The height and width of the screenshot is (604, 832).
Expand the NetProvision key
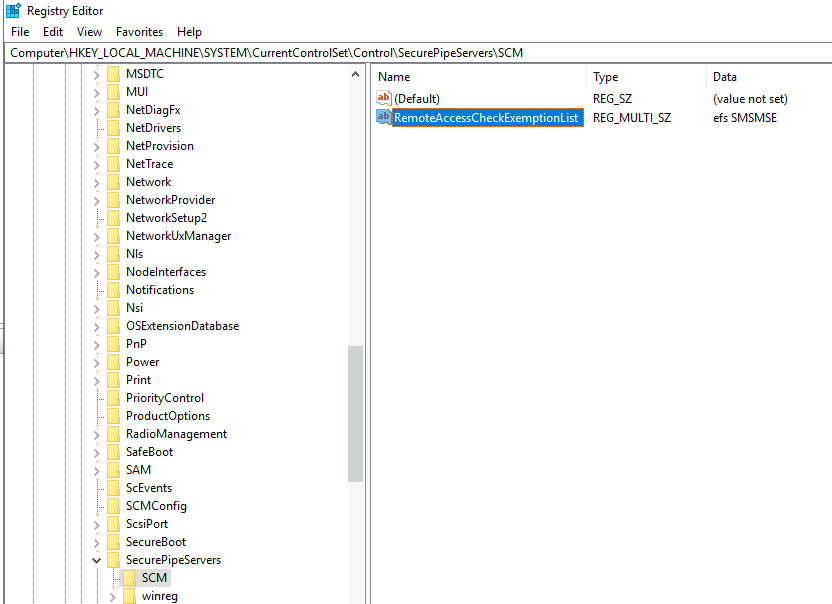click(97, 147)
